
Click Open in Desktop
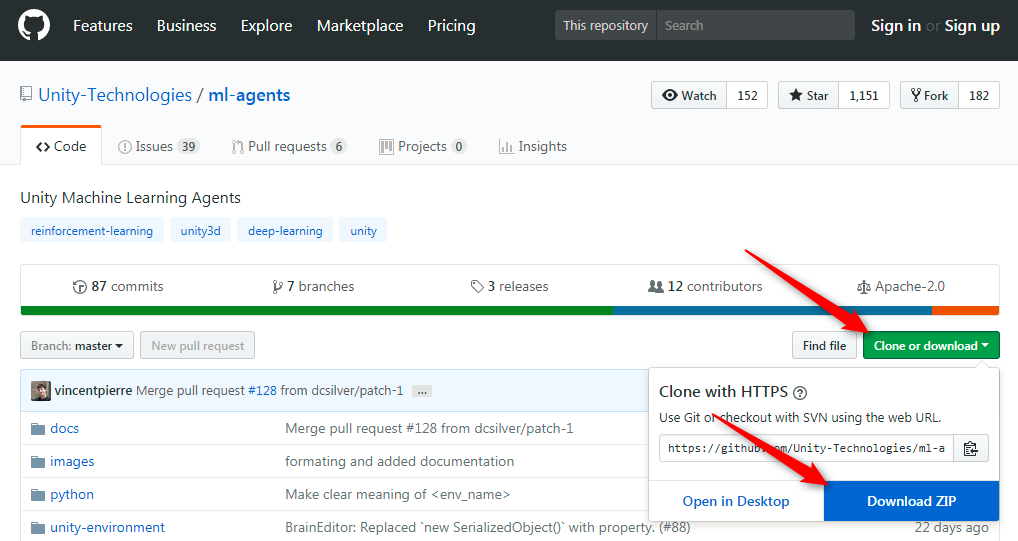736,501
